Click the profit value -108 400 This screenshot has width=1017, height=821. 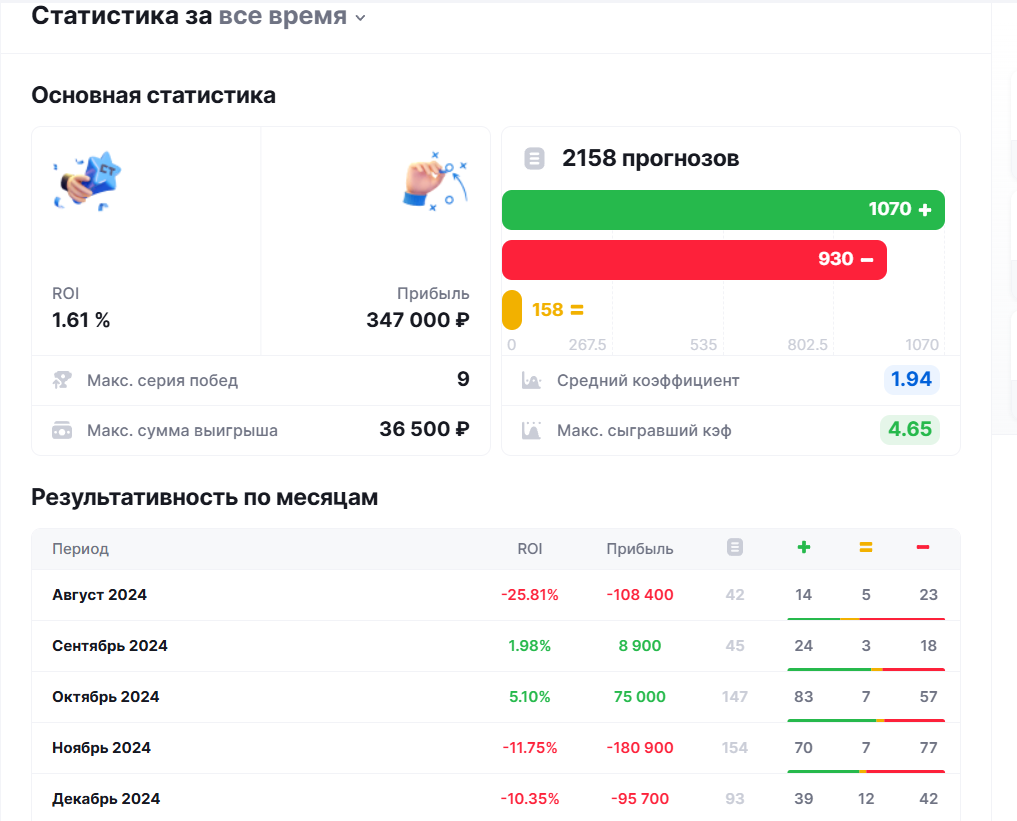[x=640, y=595]
